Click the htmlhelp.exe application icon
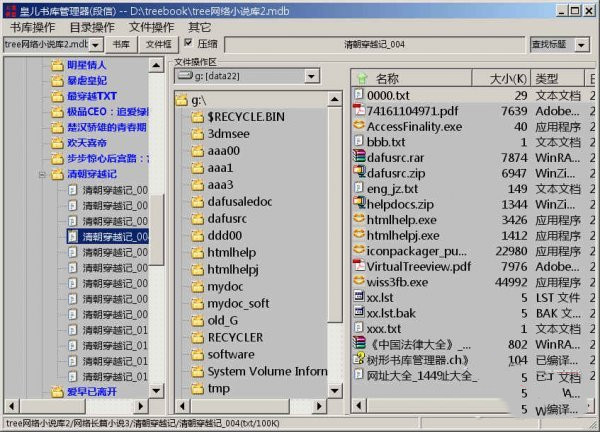 coord(359,219)
